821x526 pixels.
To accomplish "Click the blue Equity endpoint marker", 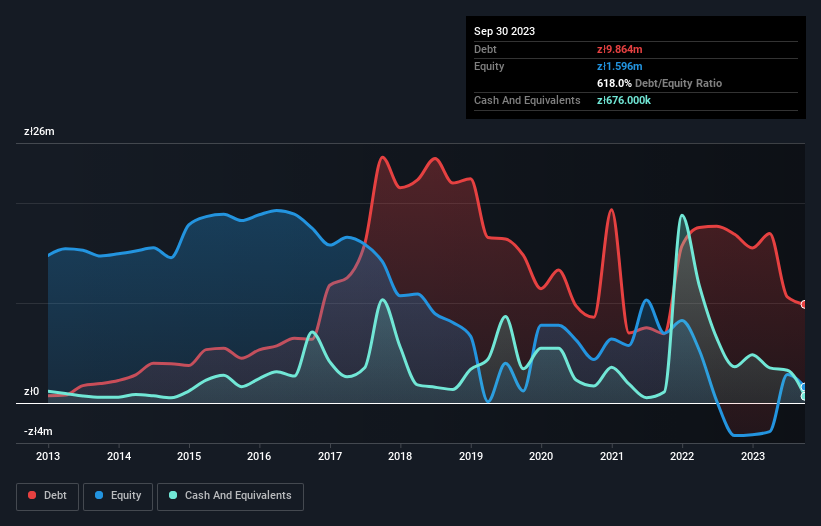I will [804, 387].
